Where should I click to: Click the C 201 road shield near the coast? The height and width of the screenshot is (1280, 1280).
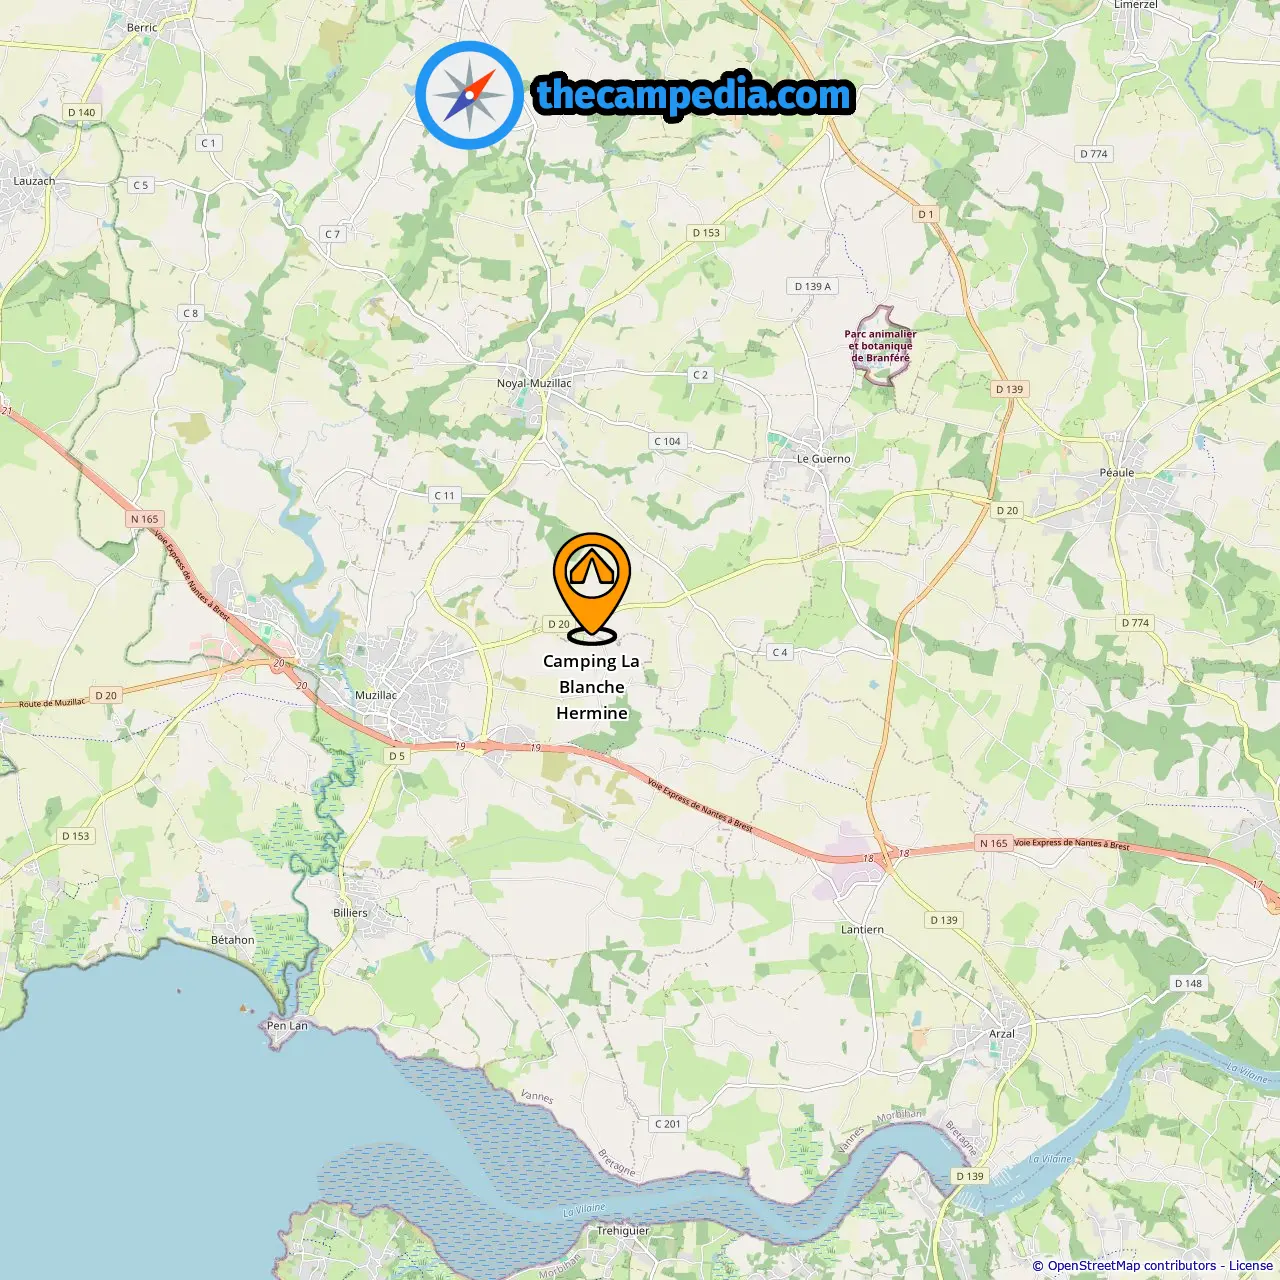[667, 1123]
